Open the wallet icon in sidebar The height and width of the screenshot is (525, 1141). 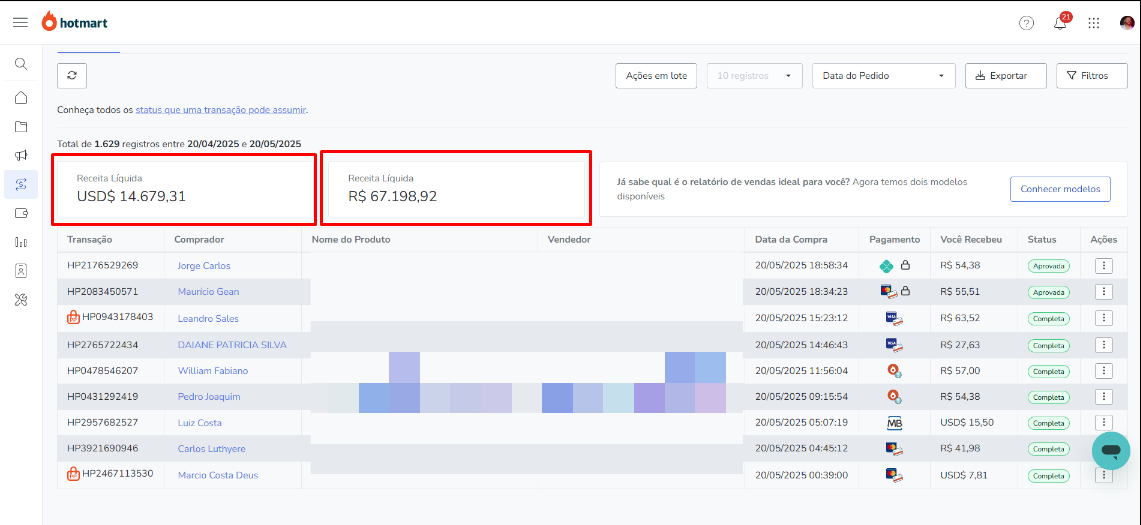[21, 213]
